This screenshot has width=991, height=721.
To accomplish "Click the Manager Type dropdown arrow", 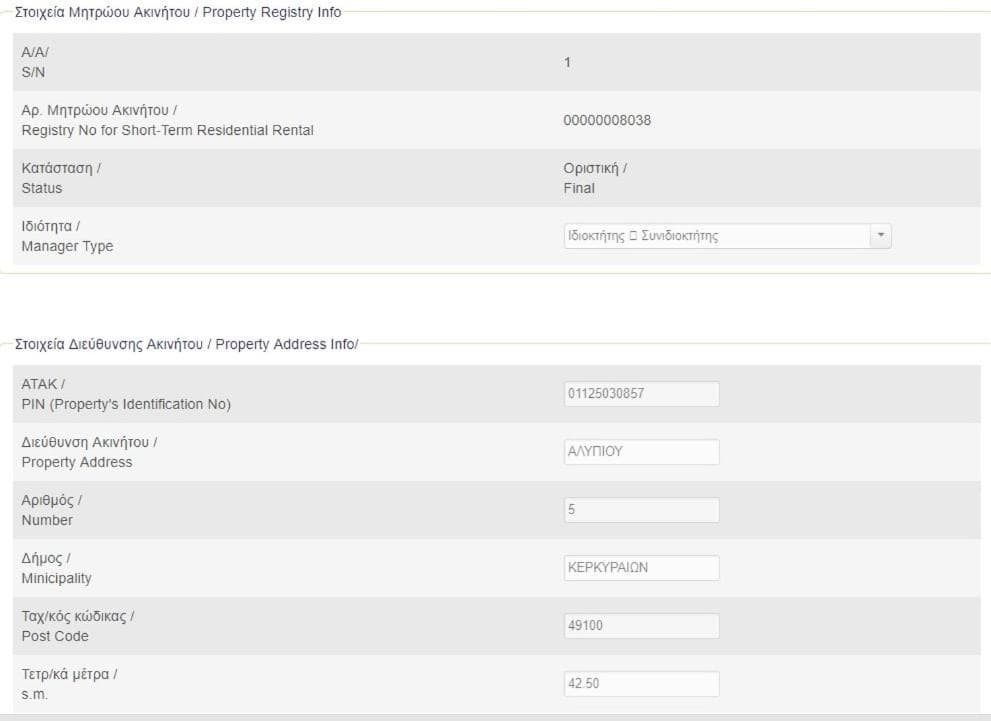I will (880, 236).
